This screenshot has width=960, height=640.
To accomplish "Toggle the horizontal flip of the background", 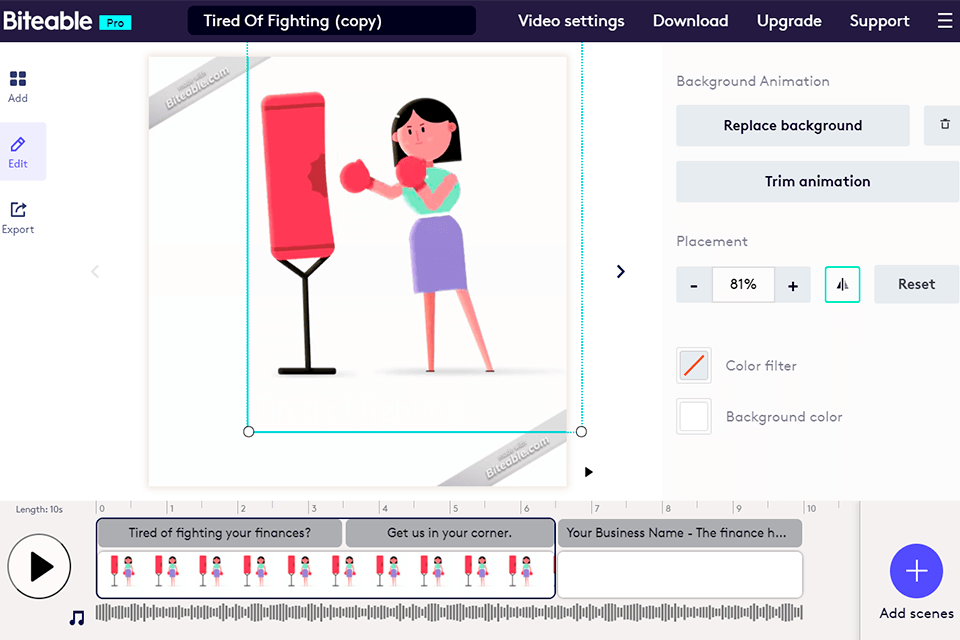I will [x=842, y=284].
